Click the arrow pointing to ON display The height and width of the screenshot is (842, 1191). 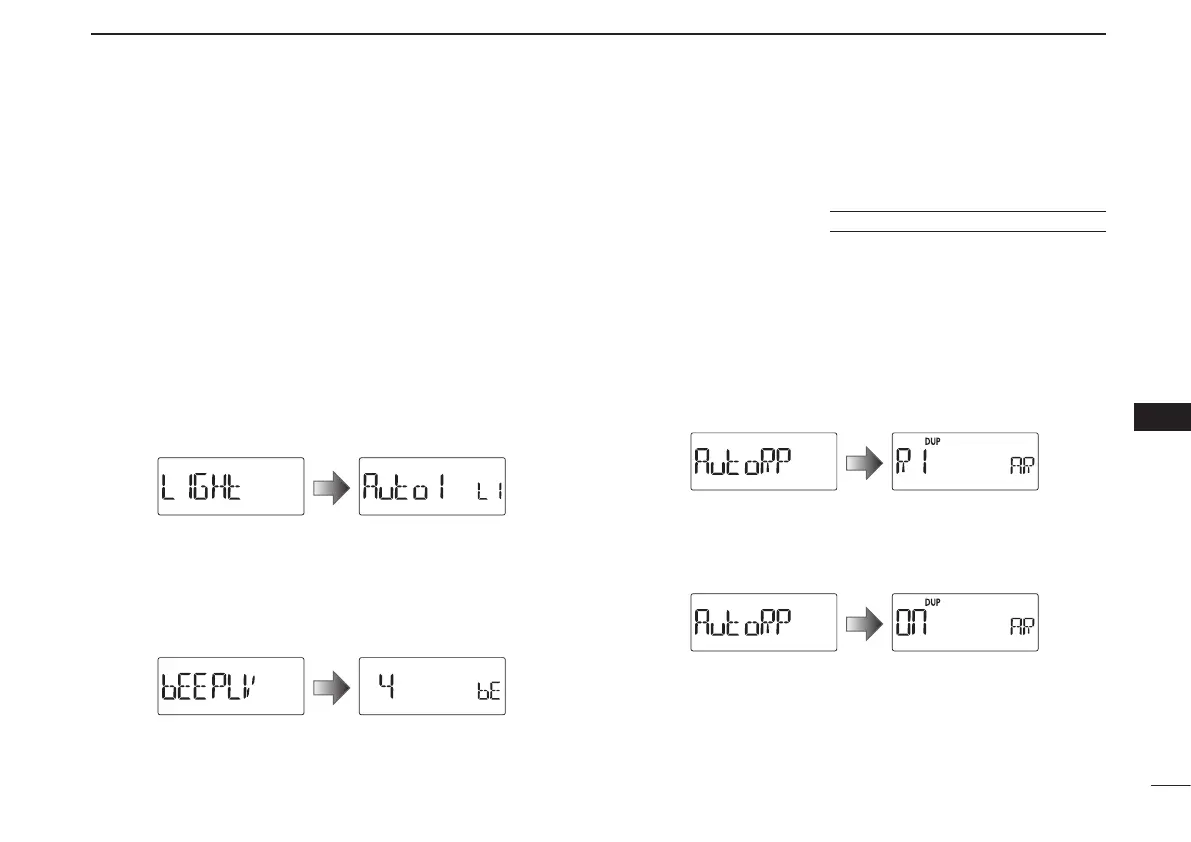point(864,623)
